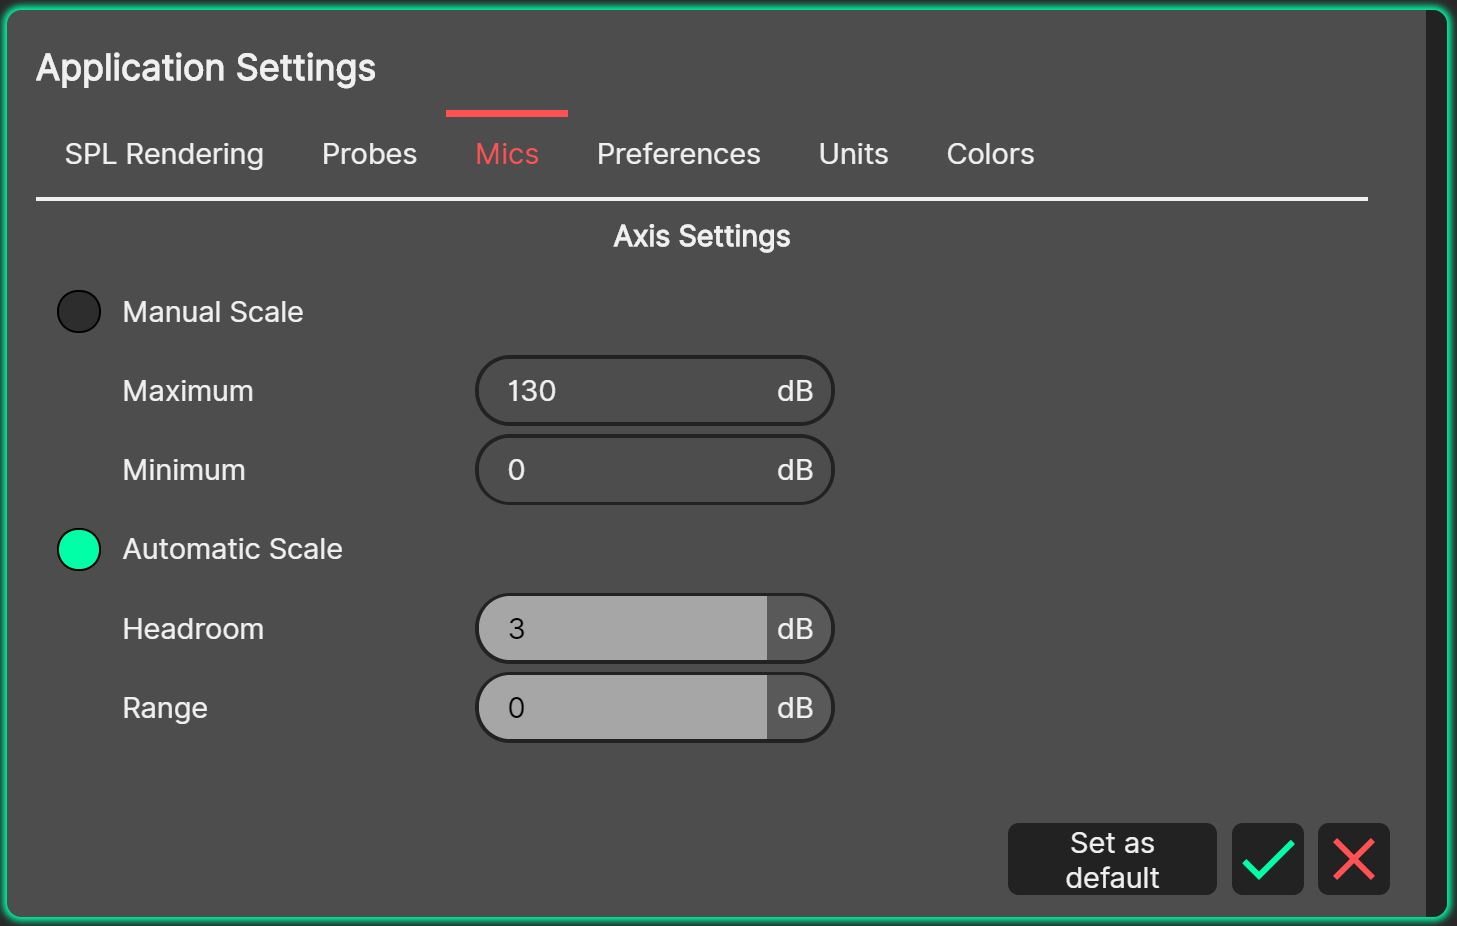Click the Maximum dB input field
Screen dimensions: 1457x926
coord(620,390)
